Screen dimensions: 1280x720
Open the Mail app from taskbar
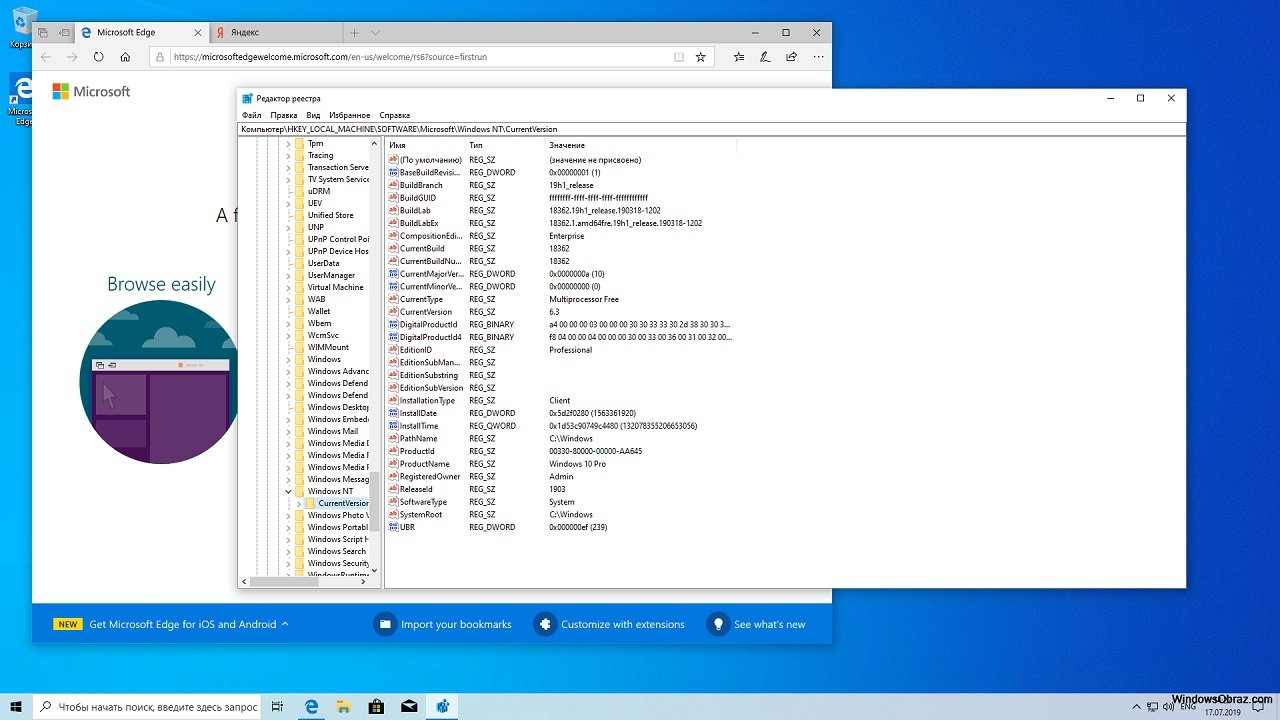click(x=408, y=706)
